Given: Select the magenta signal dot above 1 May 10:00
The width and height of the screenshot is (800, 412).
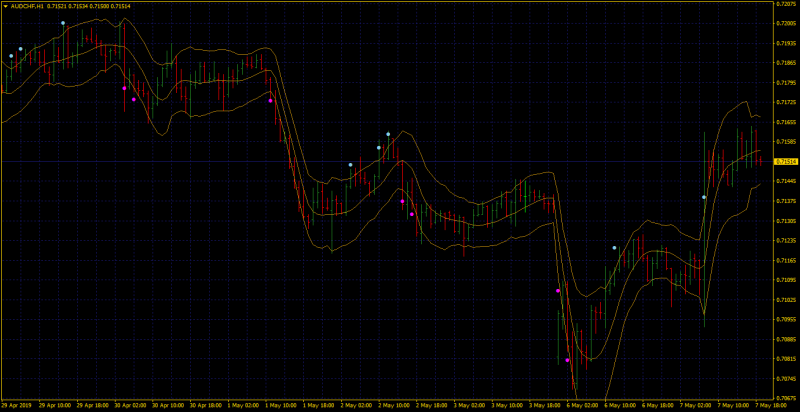Looking at the screenshot, I should [x=270, y=100].
